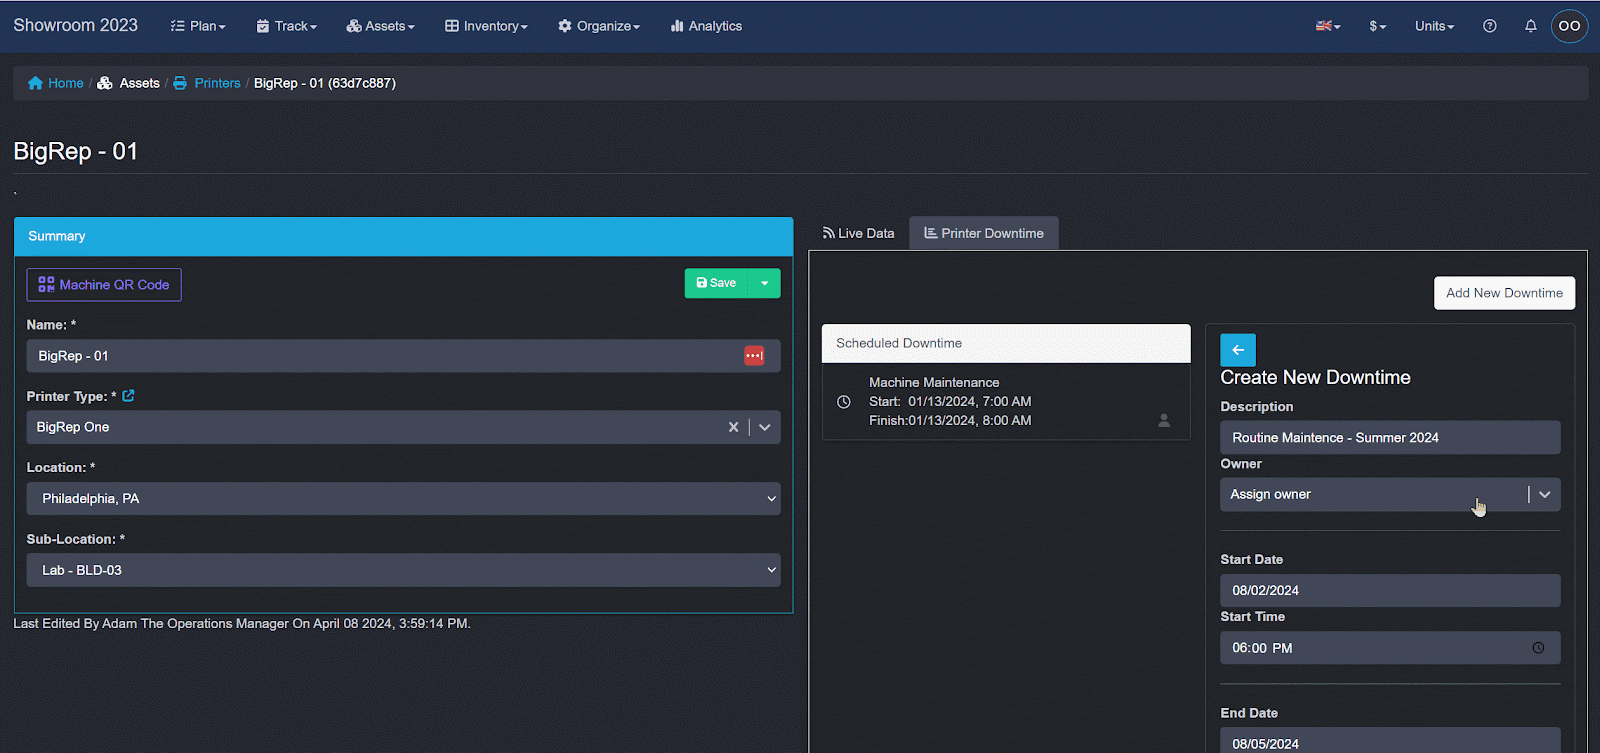Open the Inventory menu
Screen dimensions: 1600x753
pos(486,26)
